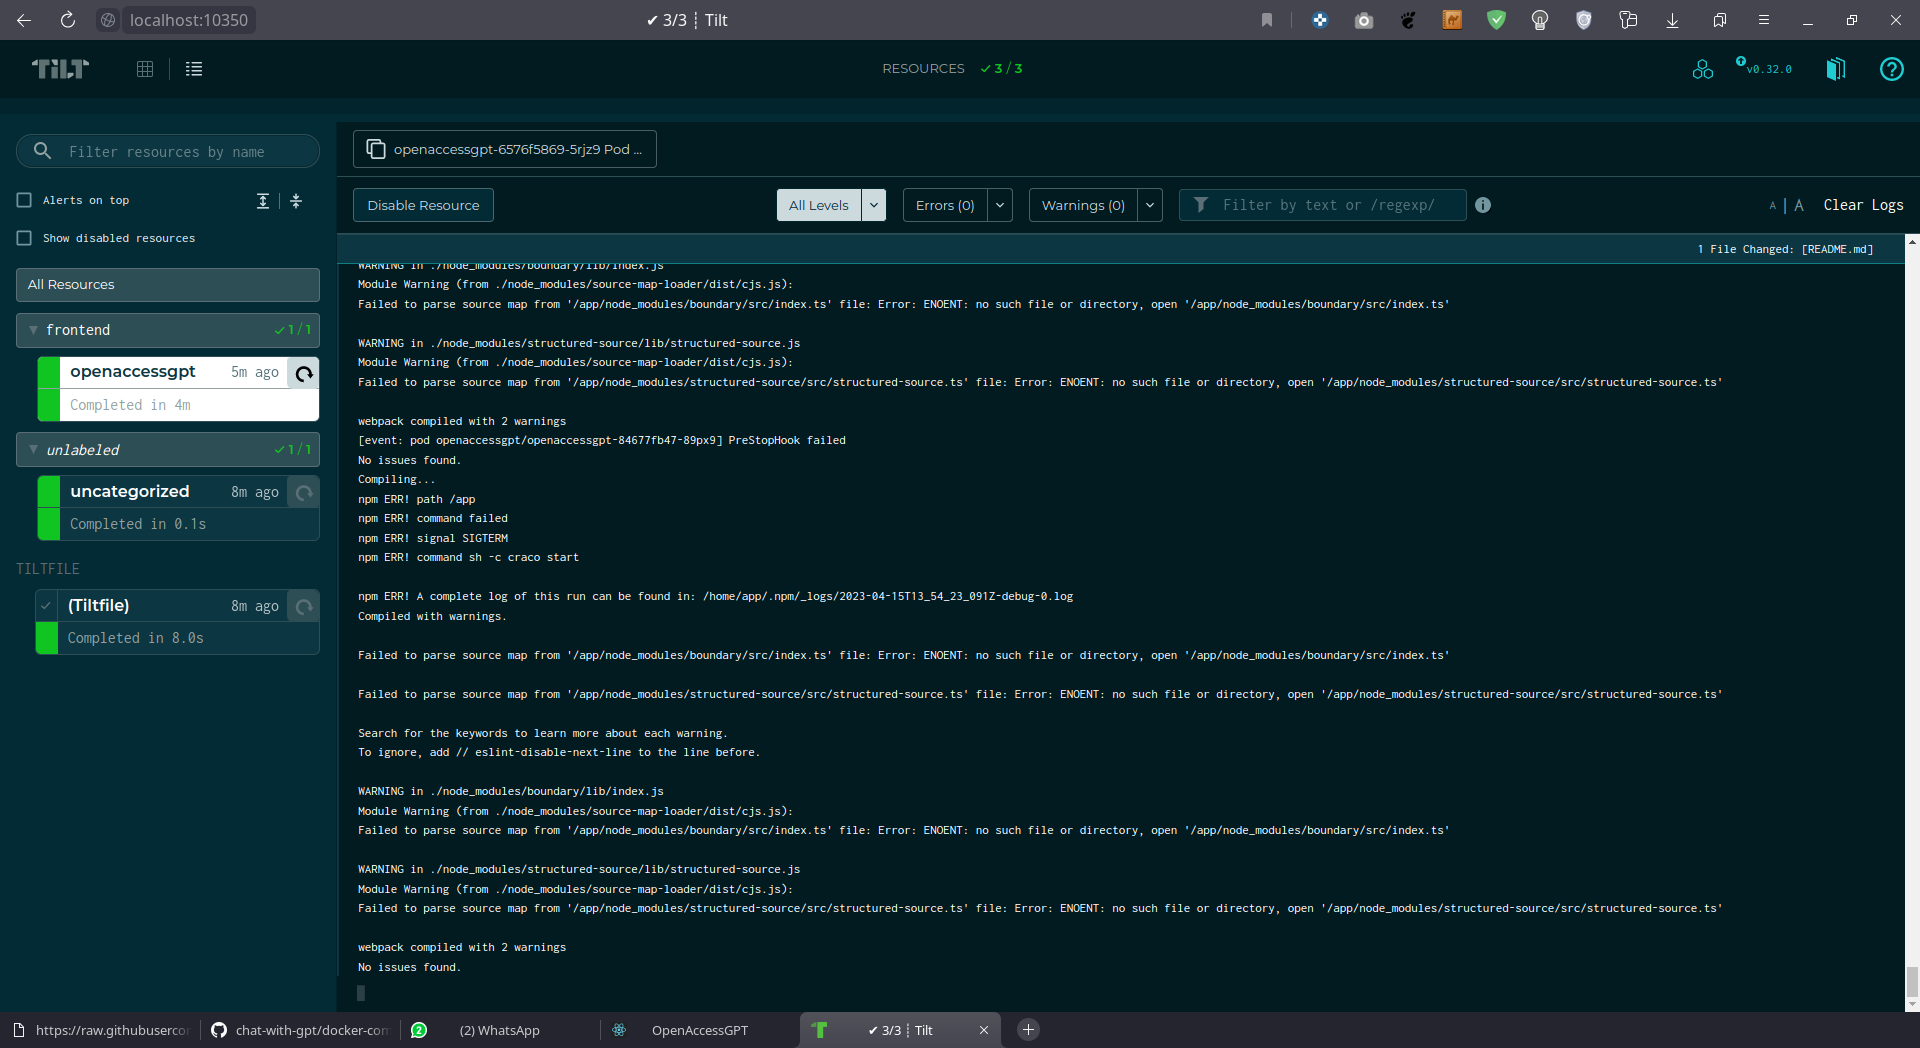Screen dimensions: 1920x1048
Task: Toggle the Tiltfile status checkmark
Action: [x=46, y=606]
